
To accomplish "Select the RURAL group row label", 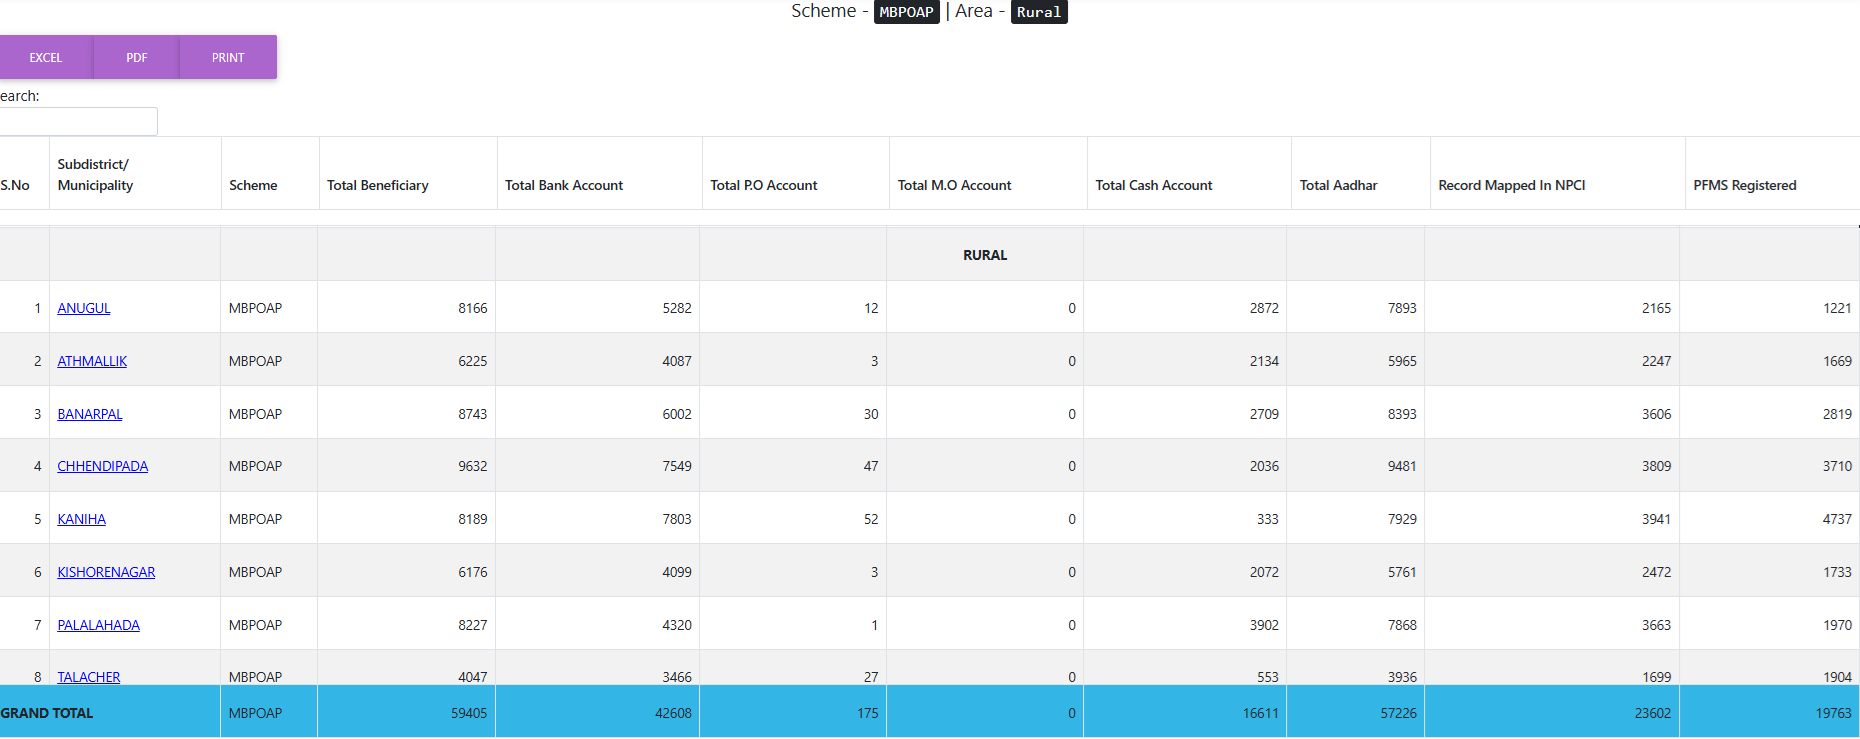I will [985, 255].
